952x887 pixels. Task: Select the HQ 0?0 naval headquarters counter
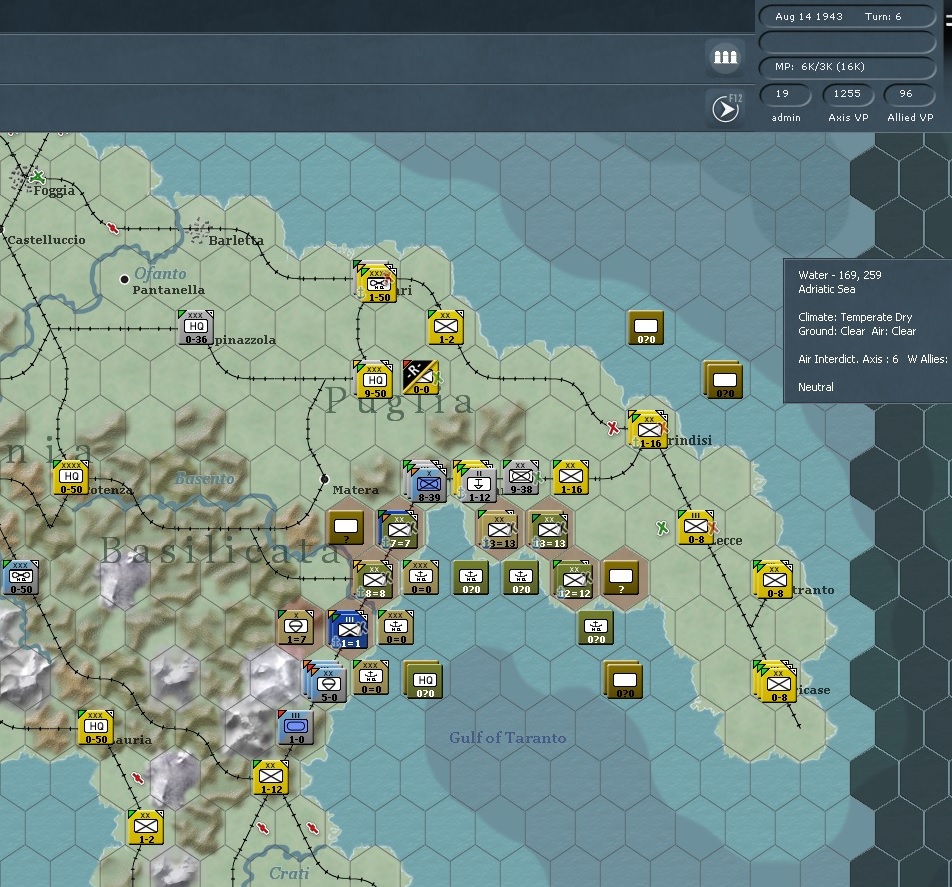click(x=423, y=680)
